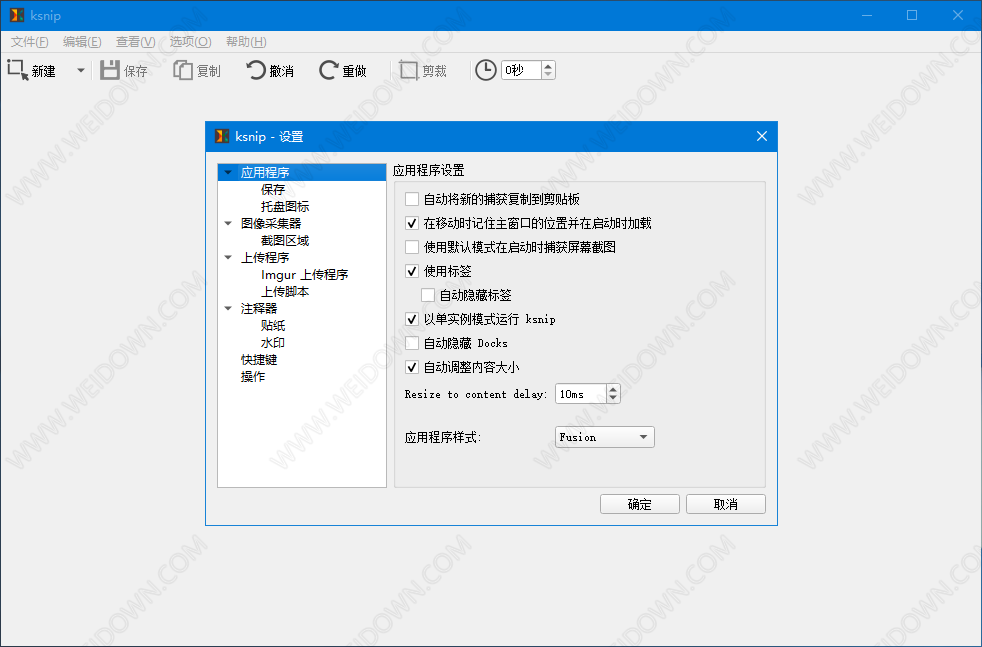The width and height of the screenshot is (982, 647).
Task: Open the 编辑(E) menu
Action: click(x=82, y=41)
